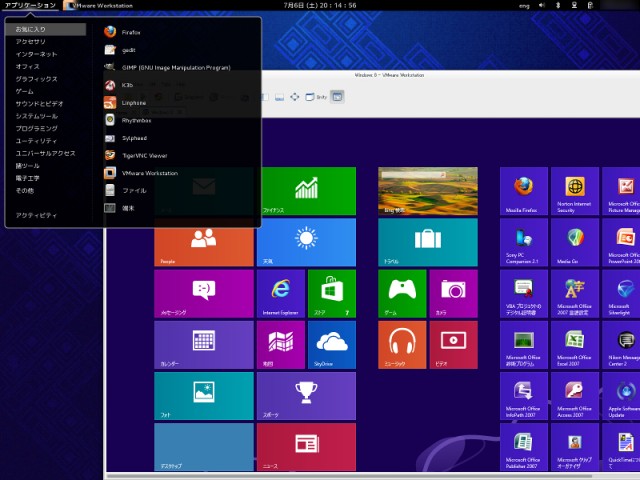Viewport: 640px width, 480px height.
Task: Launch Firefox from the favorites list
Action: click(x=122, y=32)
